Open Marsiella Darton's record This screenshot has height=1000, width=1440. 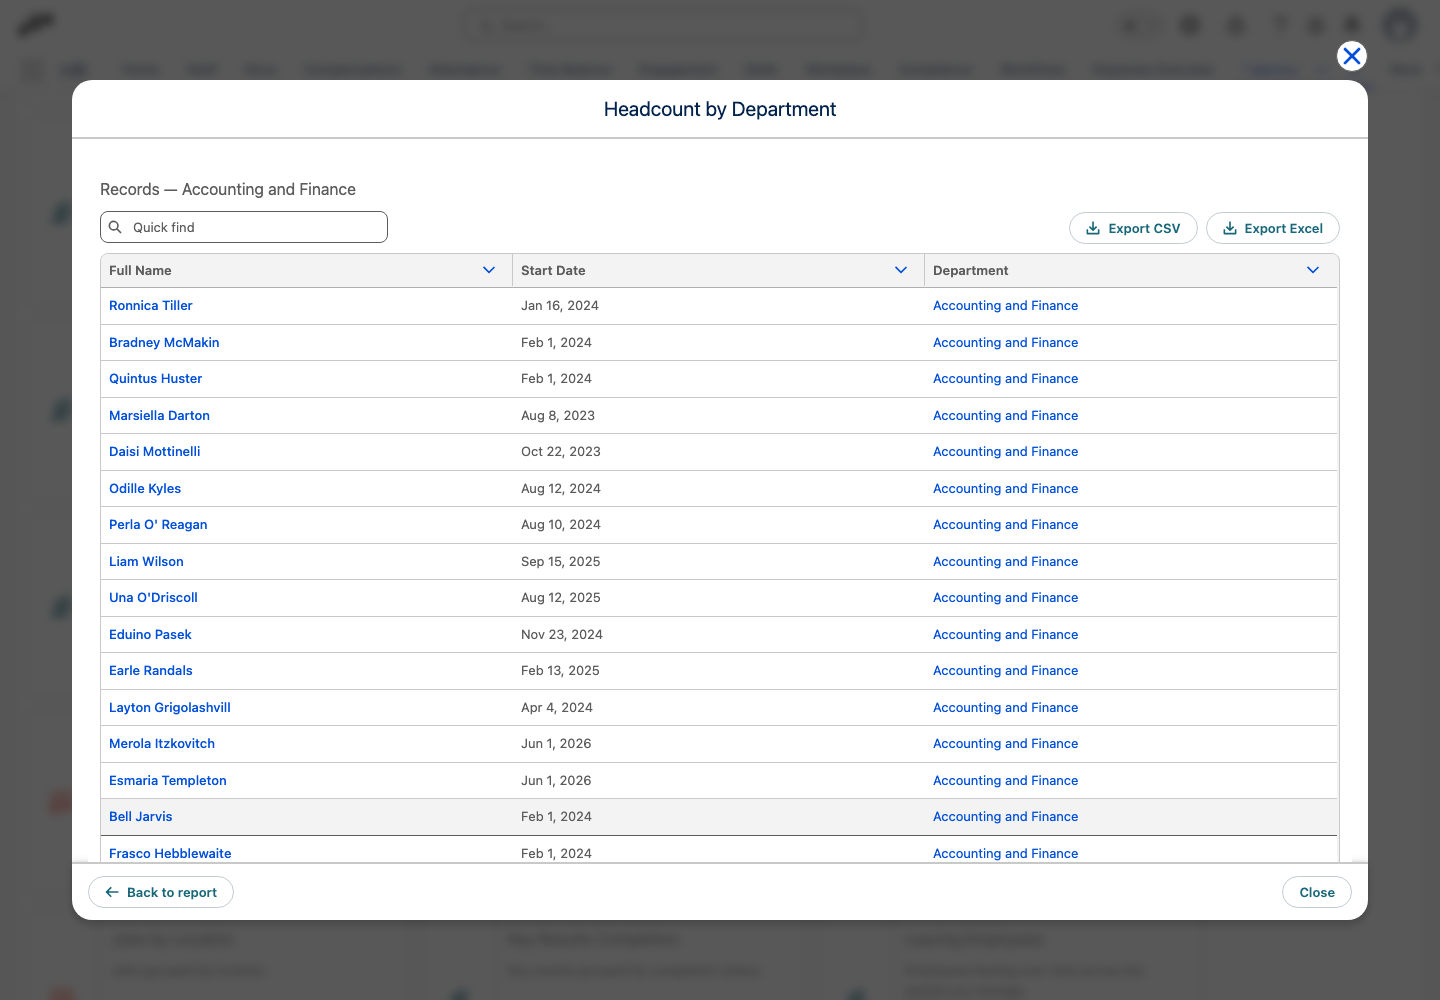160,415
